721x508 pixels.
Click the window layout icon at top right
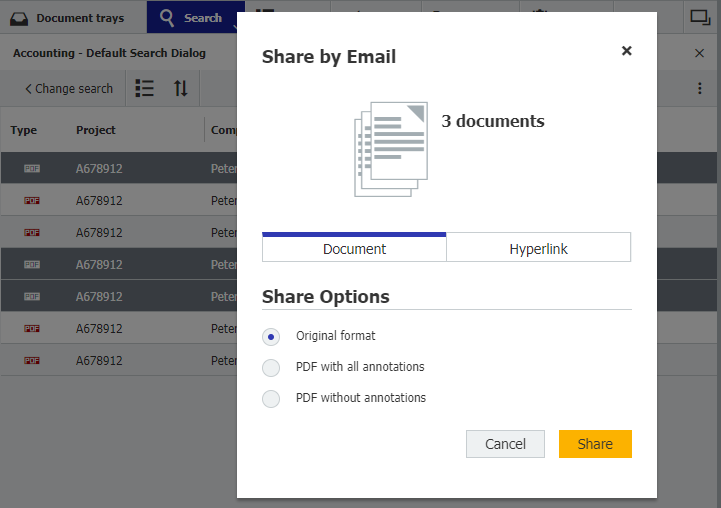tap(699, 17)
